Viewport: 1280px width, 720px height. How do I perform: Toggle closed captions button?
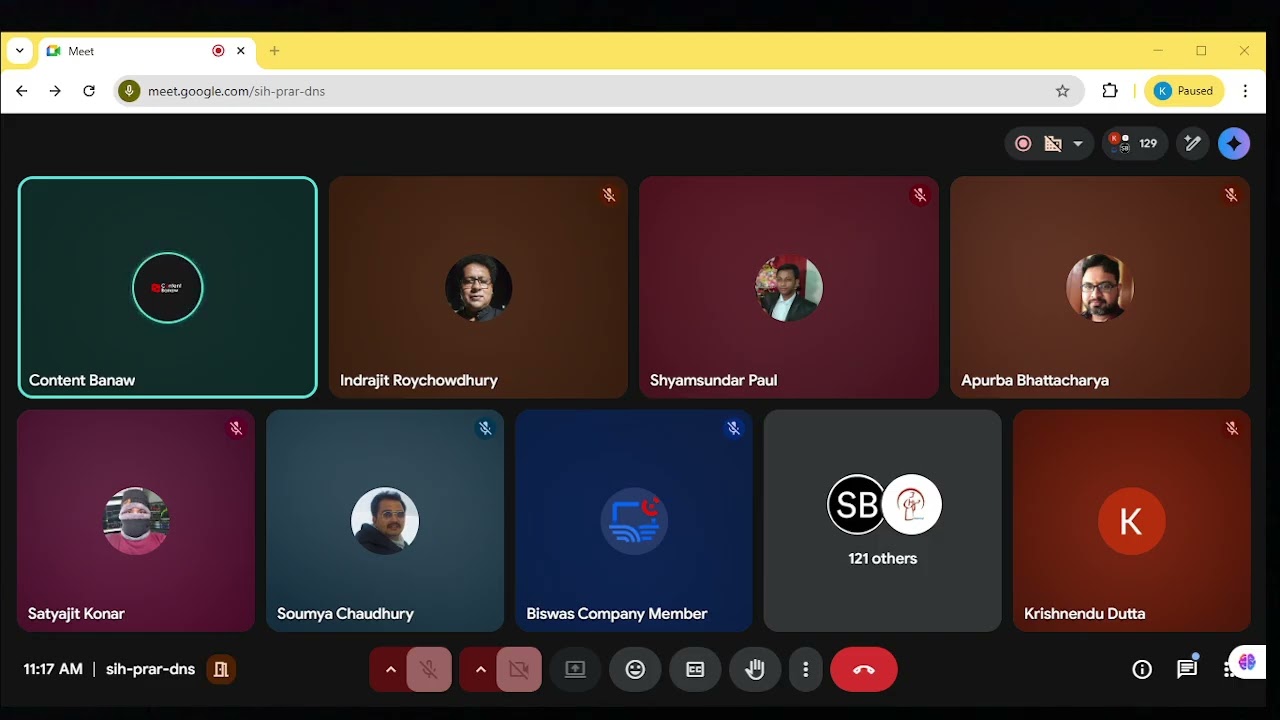coord(695,670)
